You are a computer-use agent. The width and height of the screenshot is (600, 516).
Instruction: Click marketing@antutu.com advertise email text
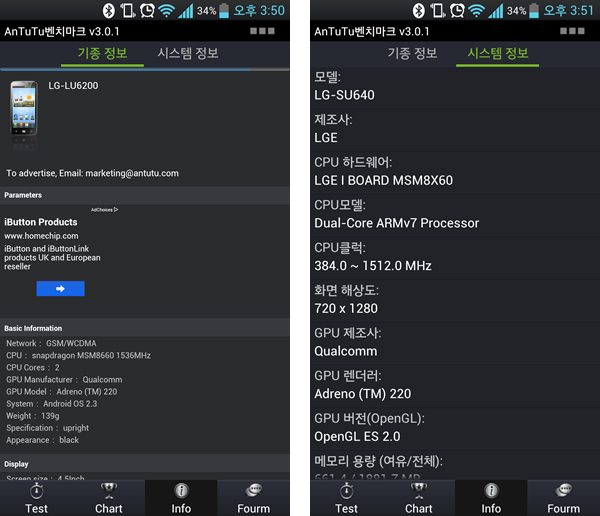point(132,173)
